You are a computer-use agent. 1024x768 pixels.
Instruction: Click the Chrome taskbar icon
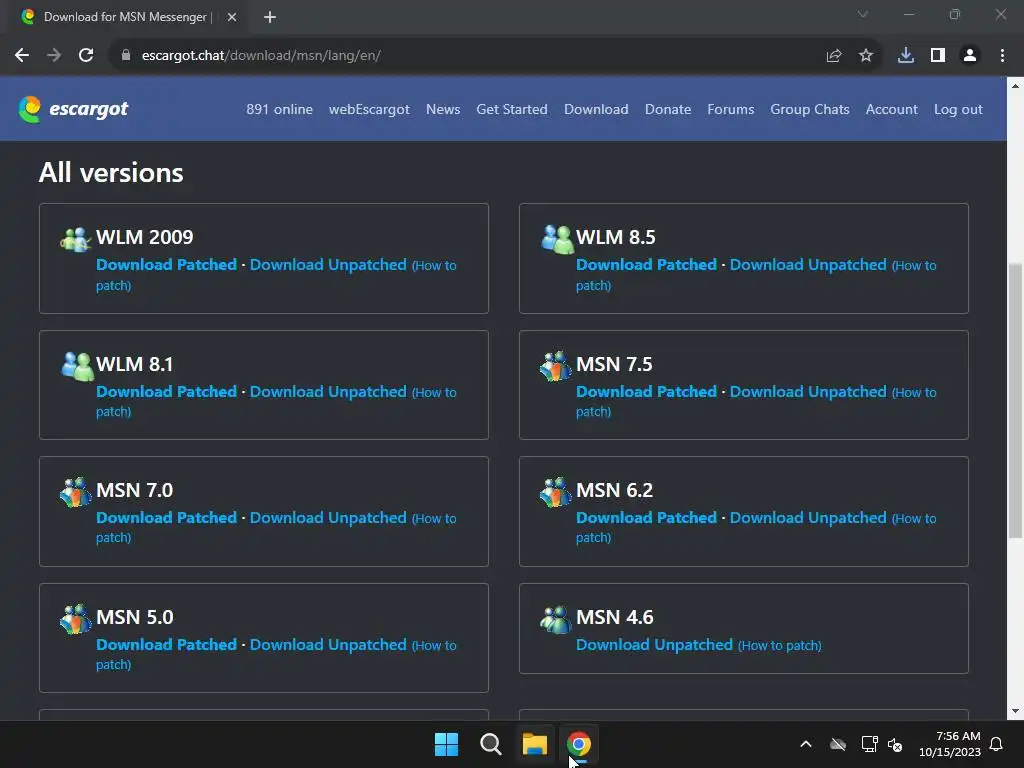(x=579, y=744)
